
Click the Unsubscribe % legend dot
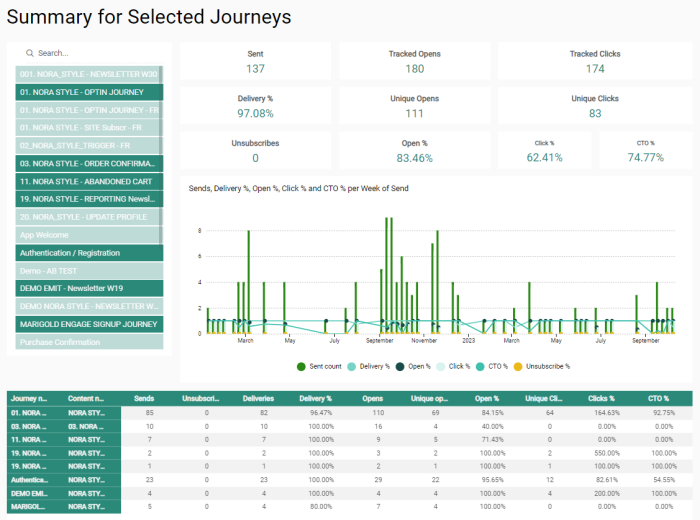(518, 366)
